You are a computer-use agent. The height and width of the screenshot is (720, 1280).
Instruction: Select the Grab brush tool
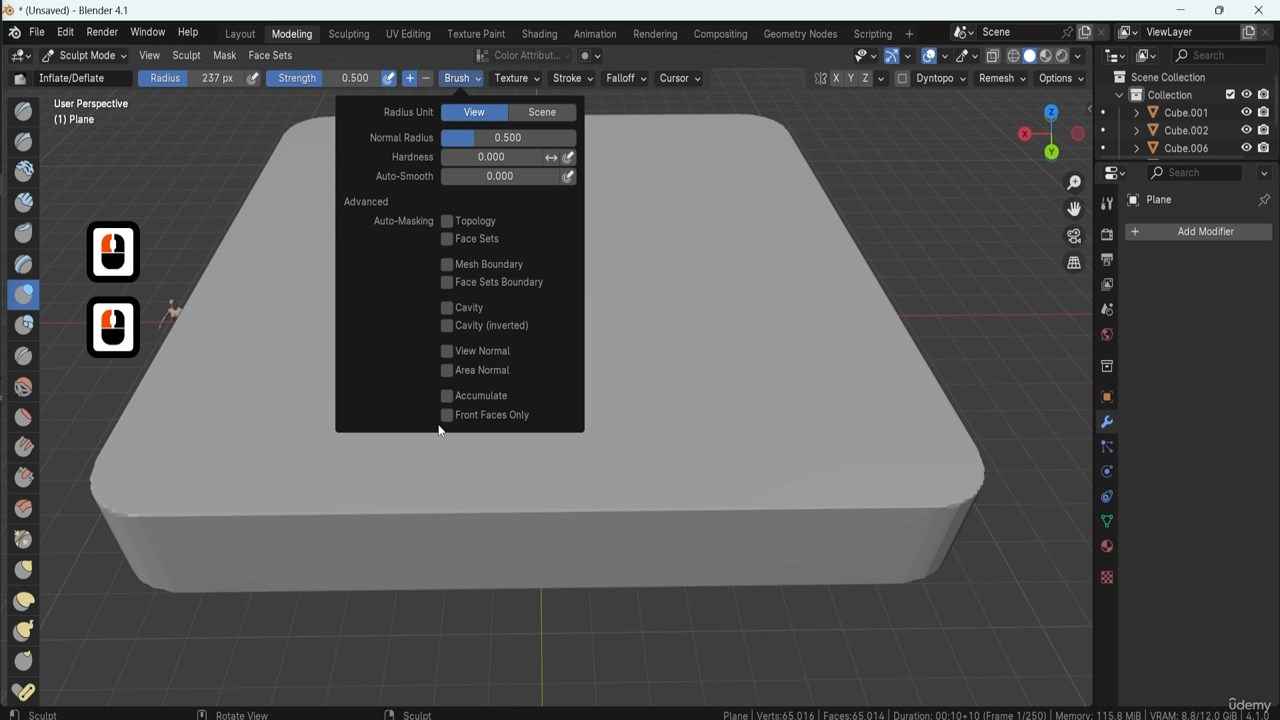tap(24, 569)
